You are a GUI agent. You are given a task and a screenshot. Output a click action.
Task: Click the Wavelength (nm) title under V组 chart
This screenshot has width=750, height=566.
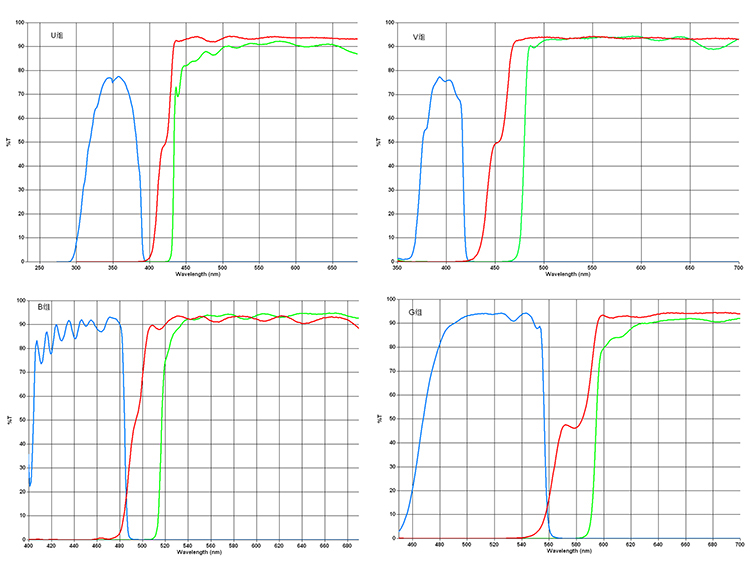click(x=568, y=274)
